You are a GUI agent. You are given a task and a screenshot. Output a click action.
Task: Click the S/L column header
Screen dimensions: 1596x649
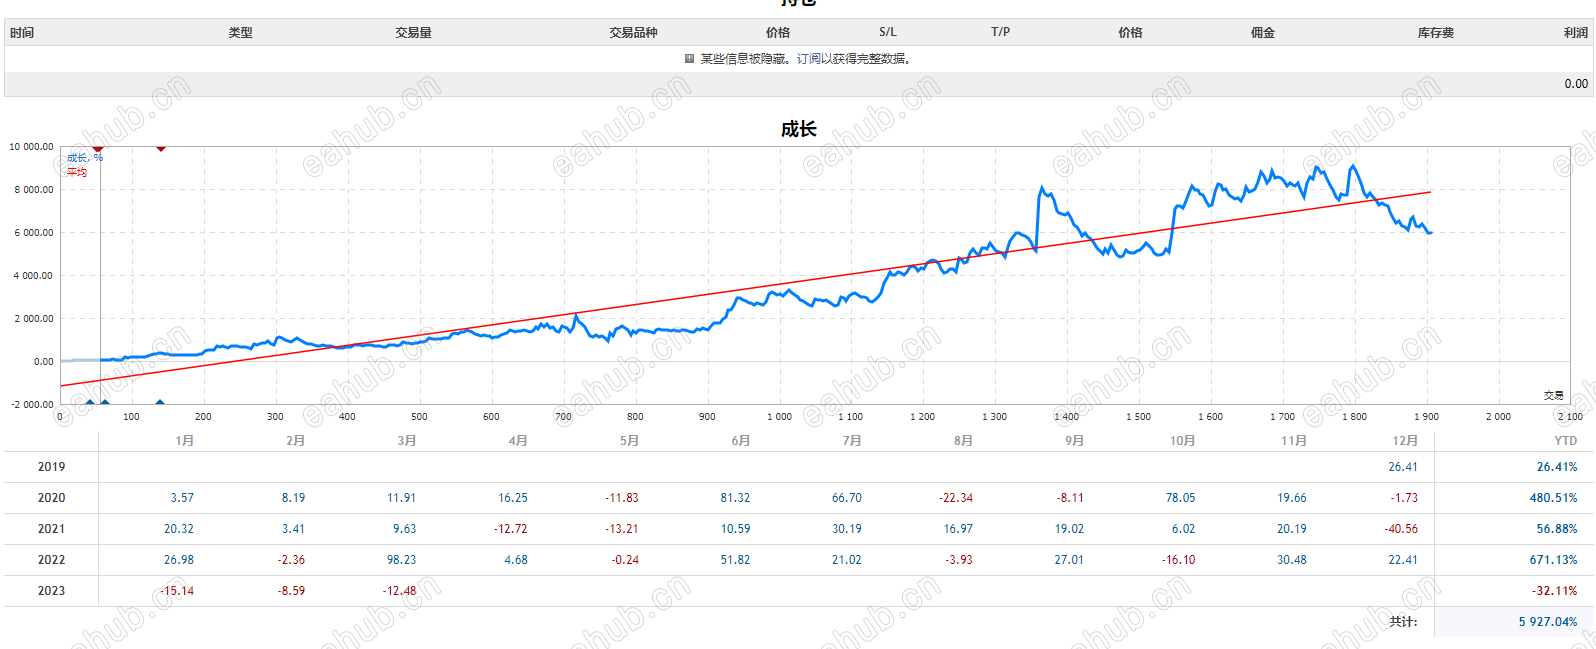pyautogui.click(x=888, y=32)
